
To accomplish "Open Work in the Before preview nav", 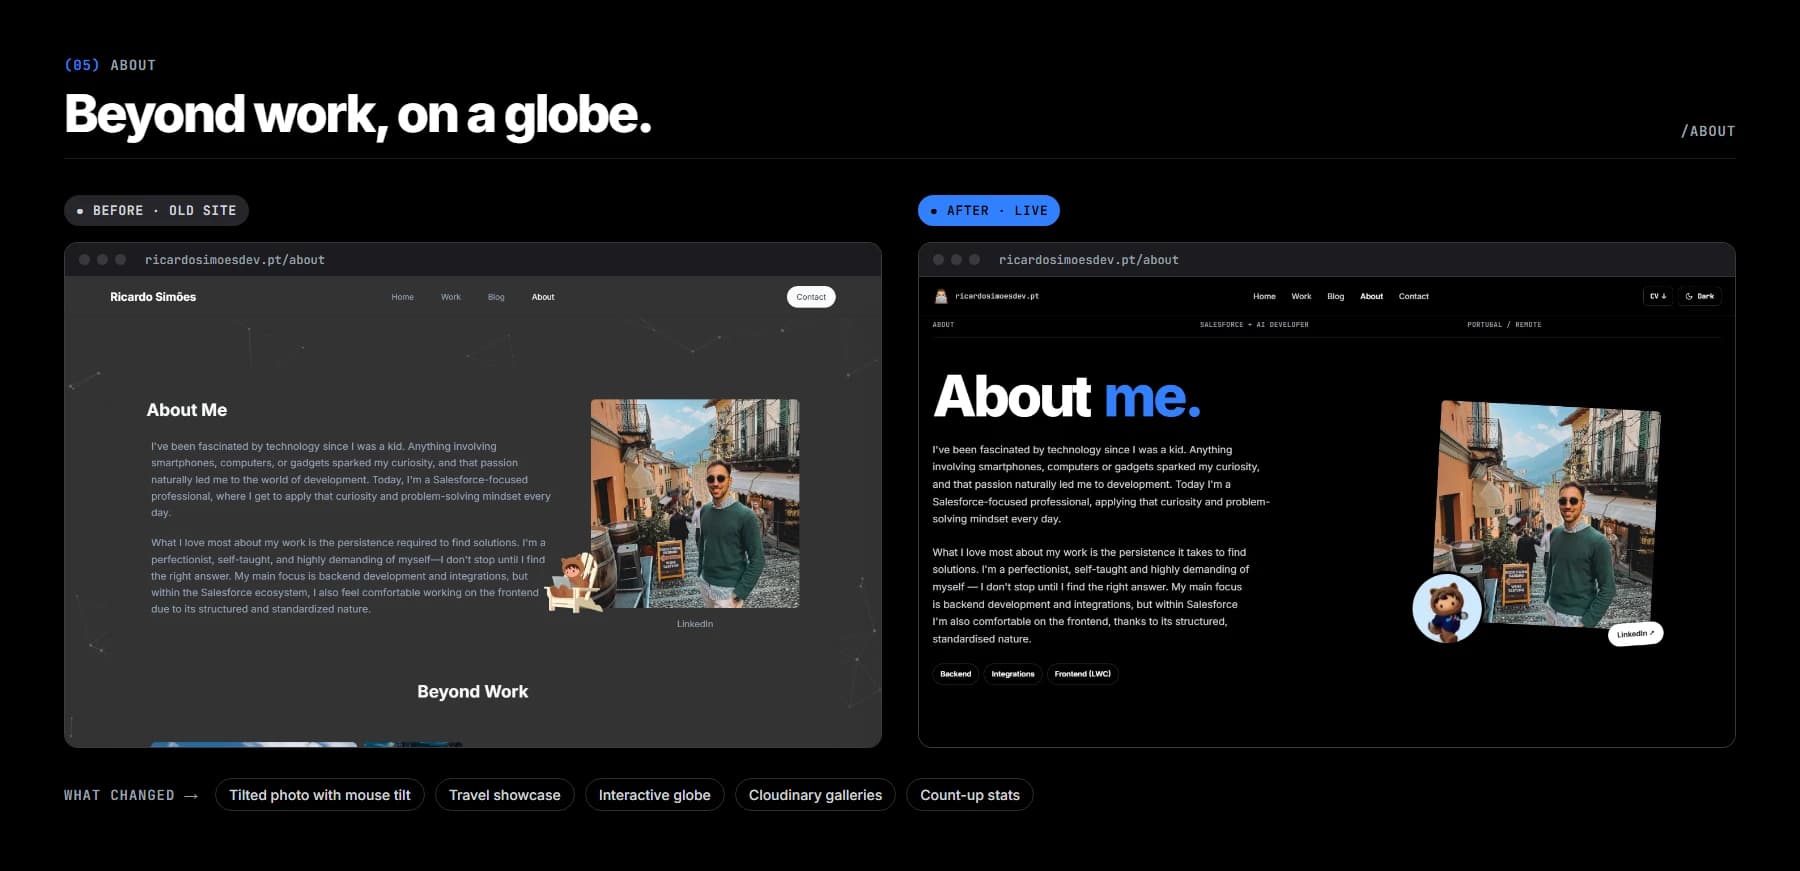I will point(451,297).
